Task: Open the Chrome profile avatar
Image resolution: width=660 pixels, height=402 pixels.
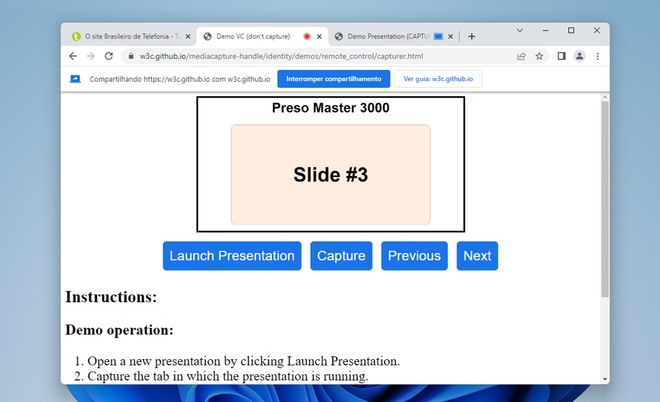Action: pyautogui.click(x=580, y=56)
